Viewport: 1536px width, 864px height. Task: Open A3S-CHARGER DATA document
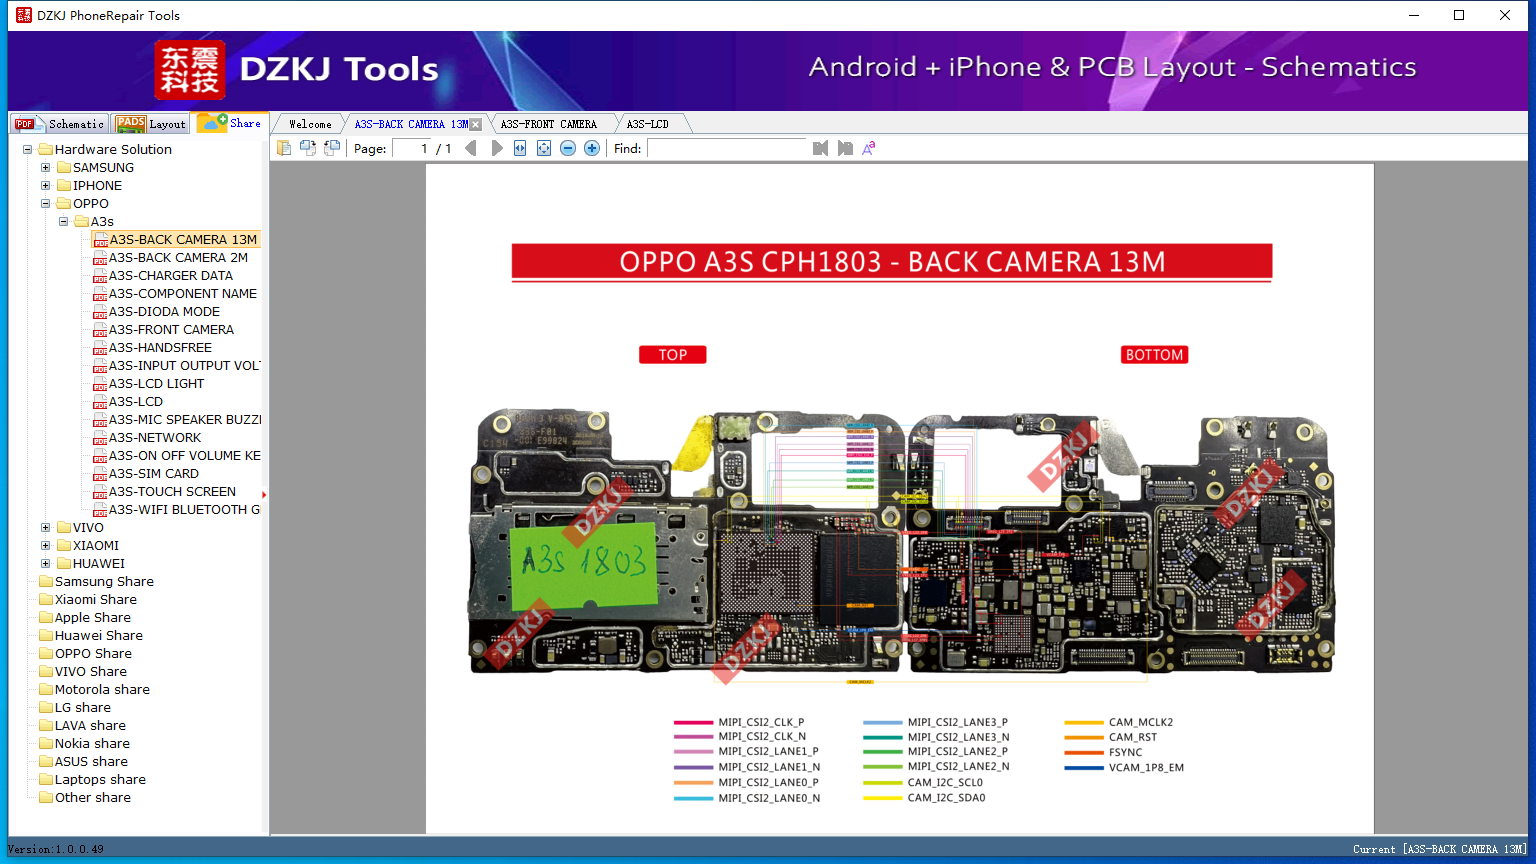(x=170, y=276)
